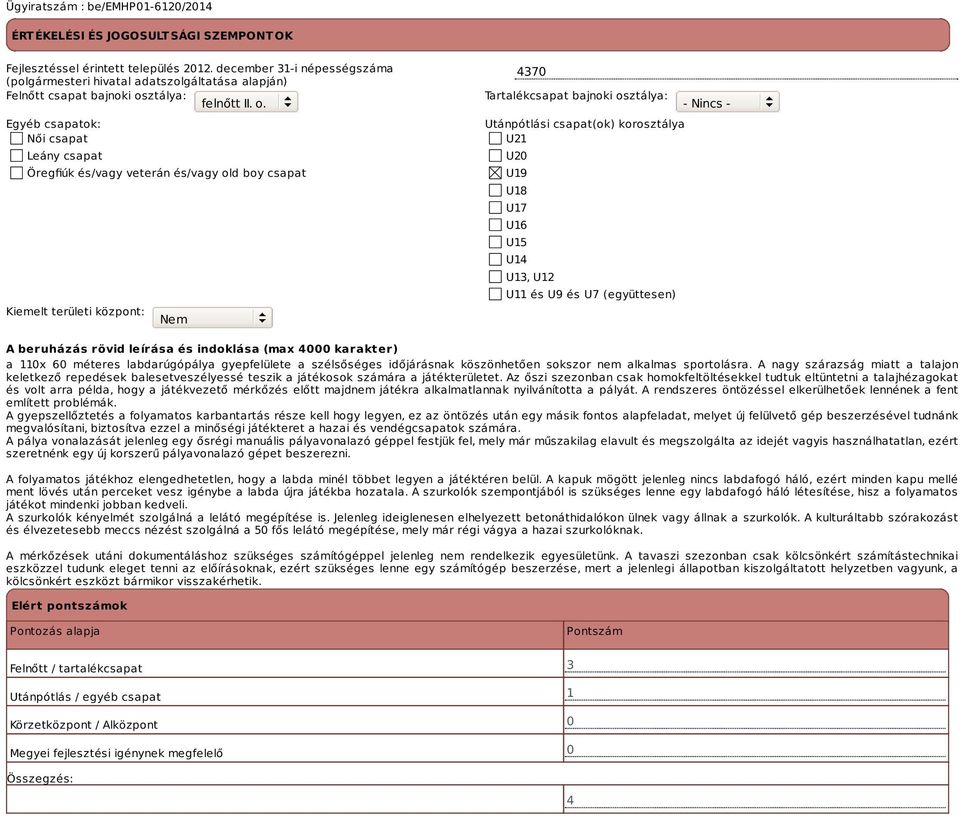Screen dimensions: 960x816
Task: Click the Felnőtt / tartalékcsapat score field
Action: pyautogui.click(x=756, y=664)
